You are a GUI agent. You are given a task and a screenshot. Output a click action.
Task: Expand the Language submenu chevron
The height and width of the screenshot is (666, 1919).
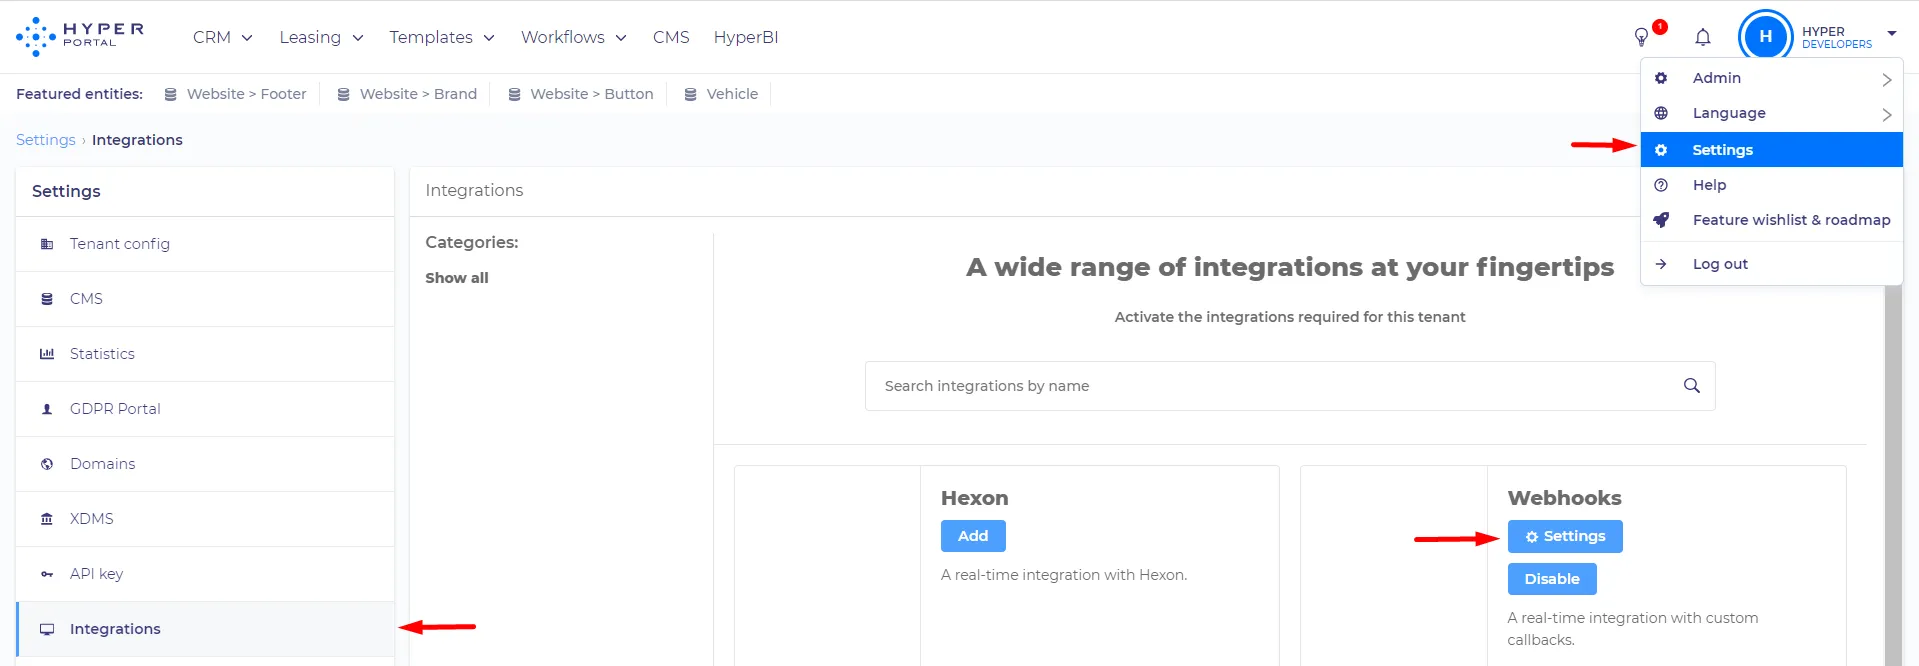click(x=1887, y=114)
